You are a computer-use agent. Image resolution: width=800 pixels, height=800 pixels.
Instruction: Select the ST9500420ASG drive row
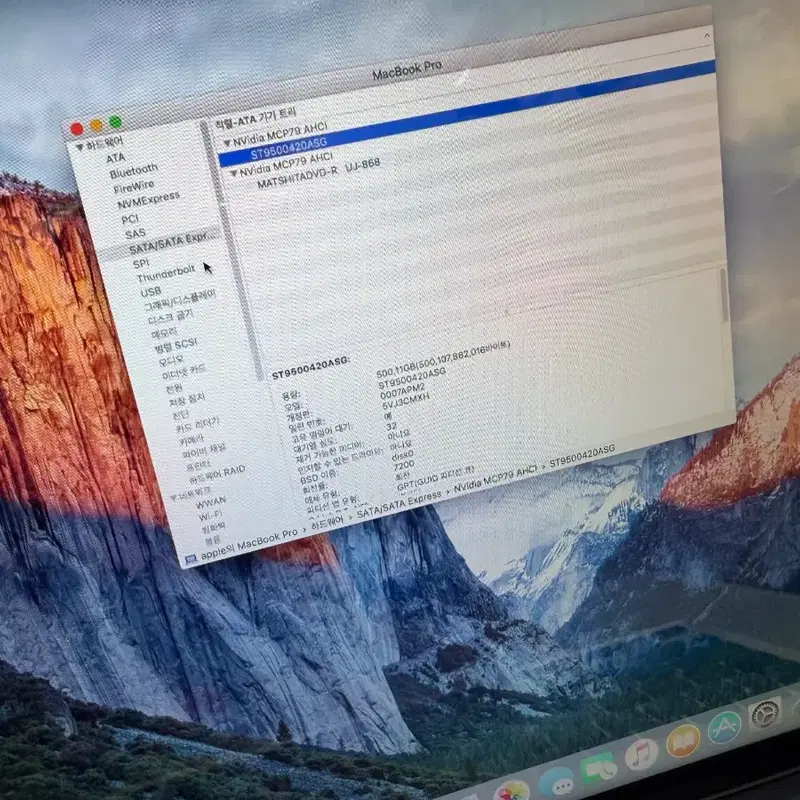[466, 114]
